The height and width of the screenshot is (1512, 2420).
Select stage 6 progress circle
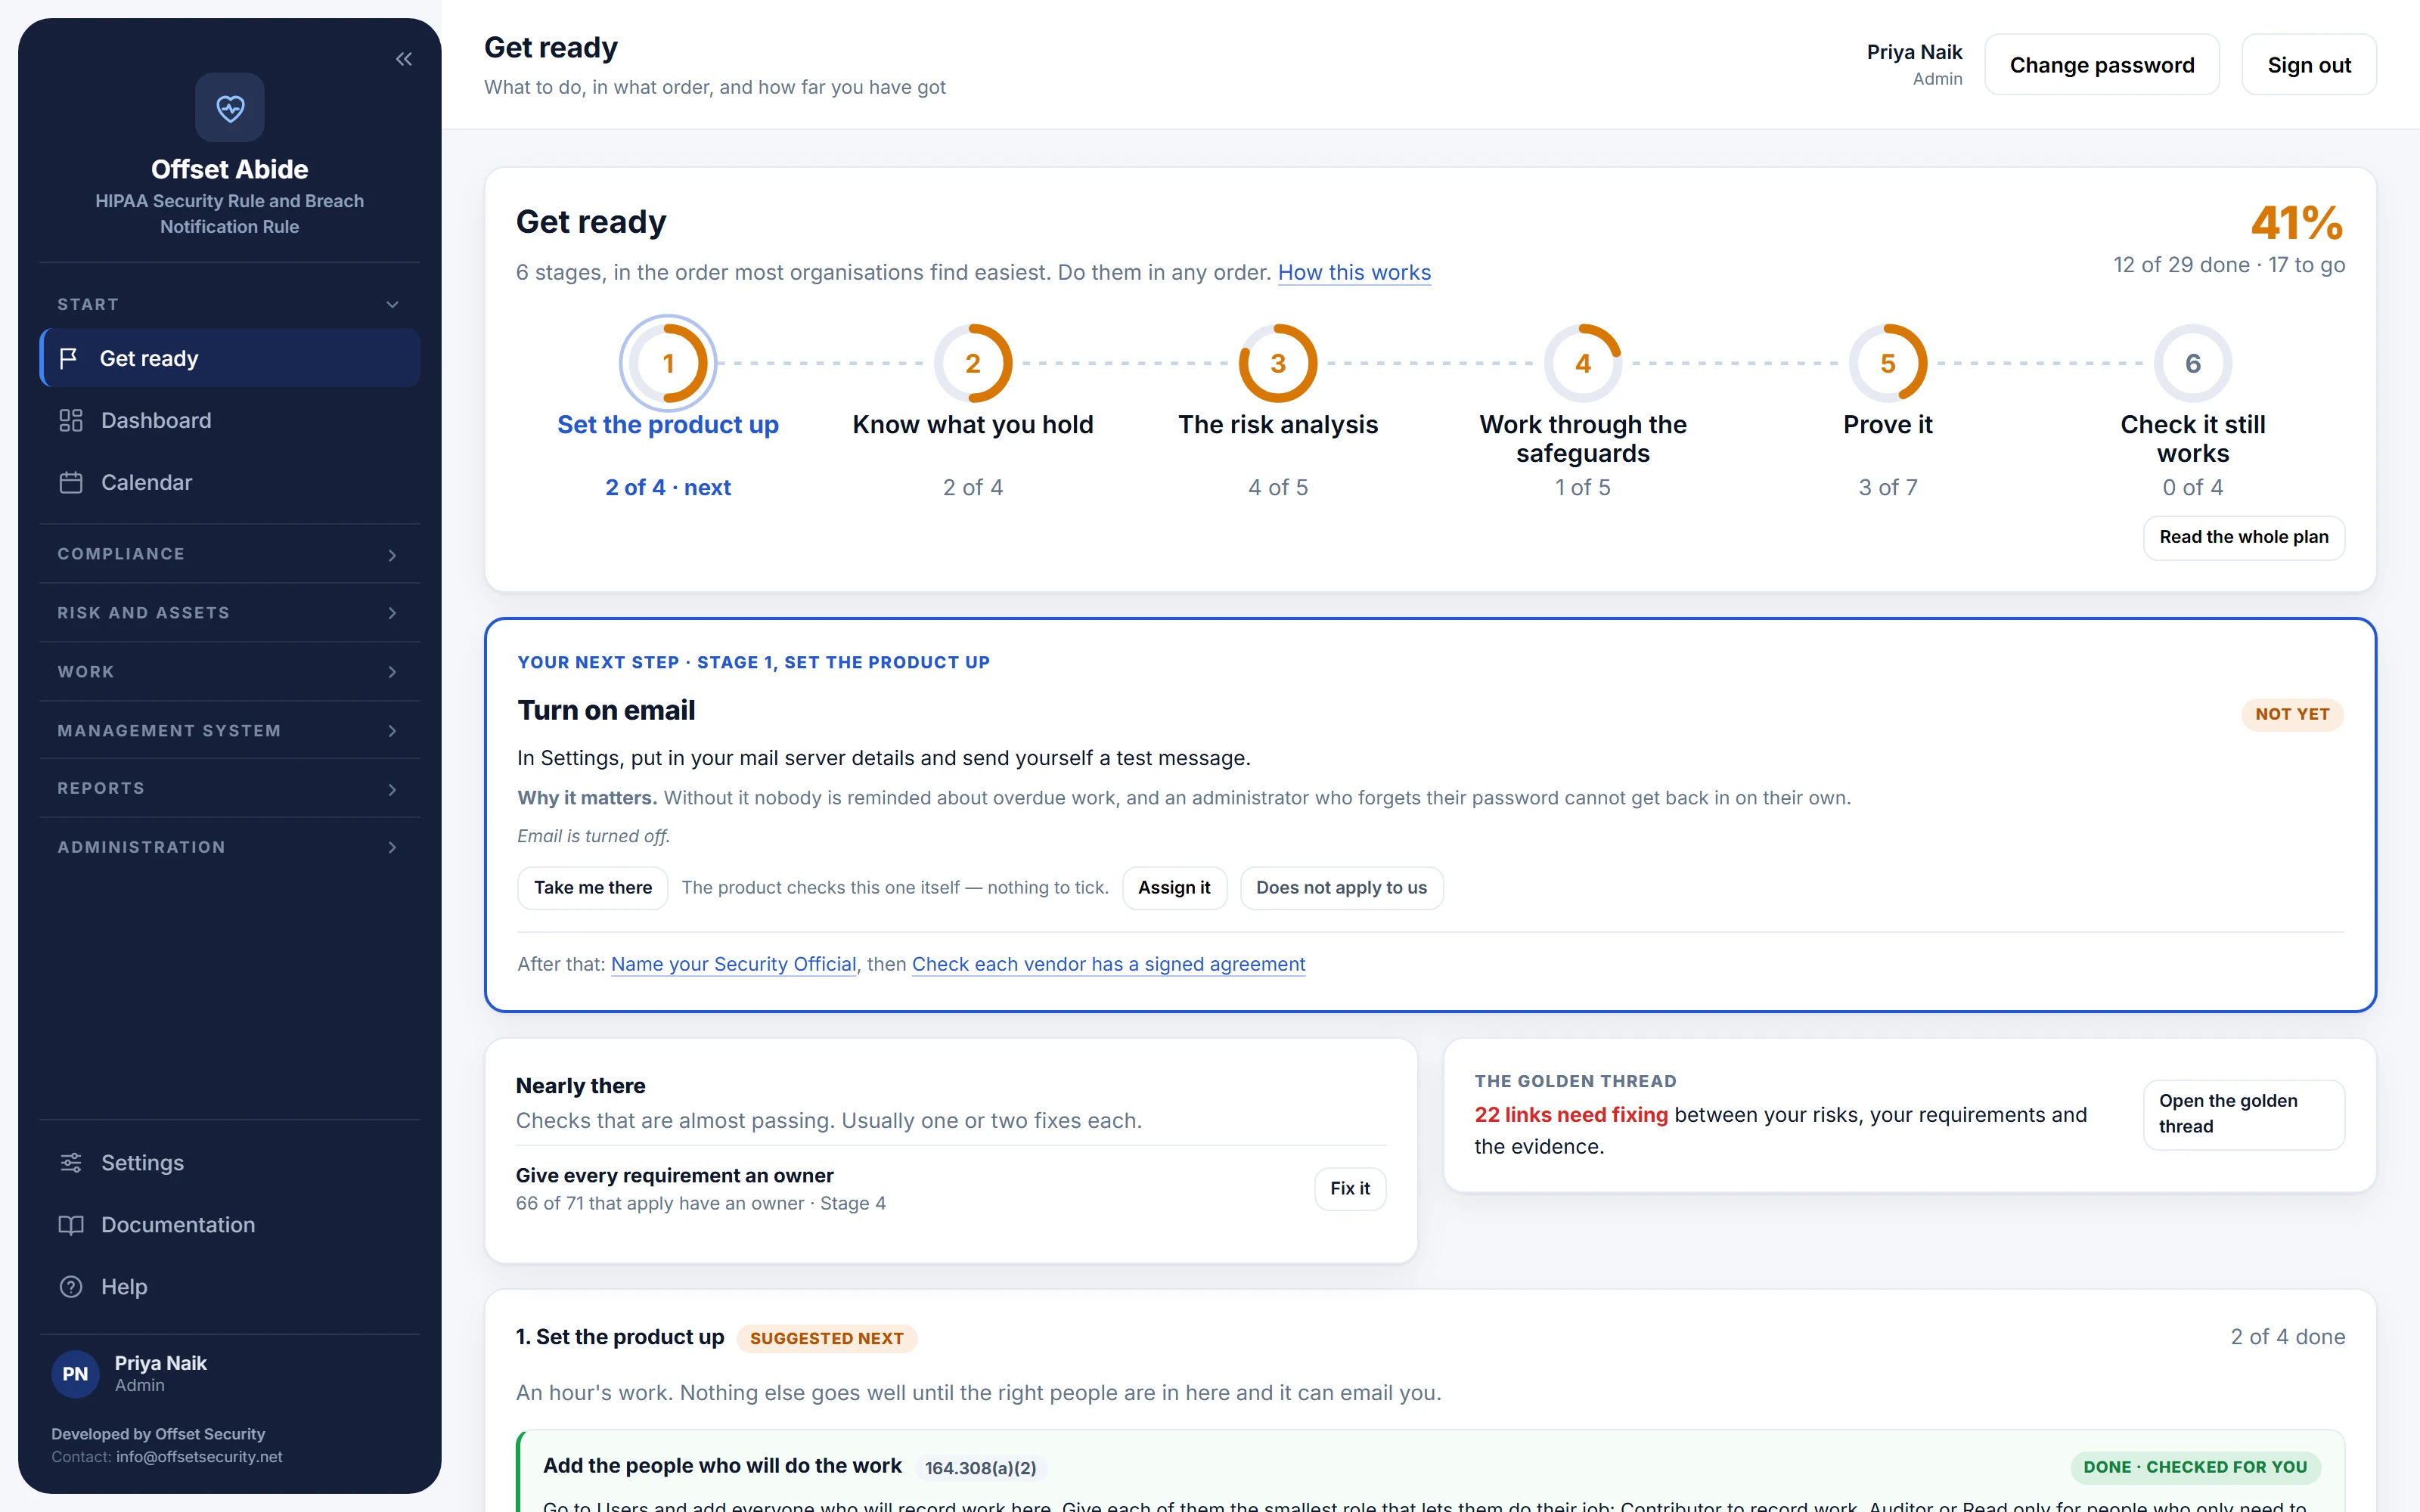pyautogui.click(x=2193, y=363)
